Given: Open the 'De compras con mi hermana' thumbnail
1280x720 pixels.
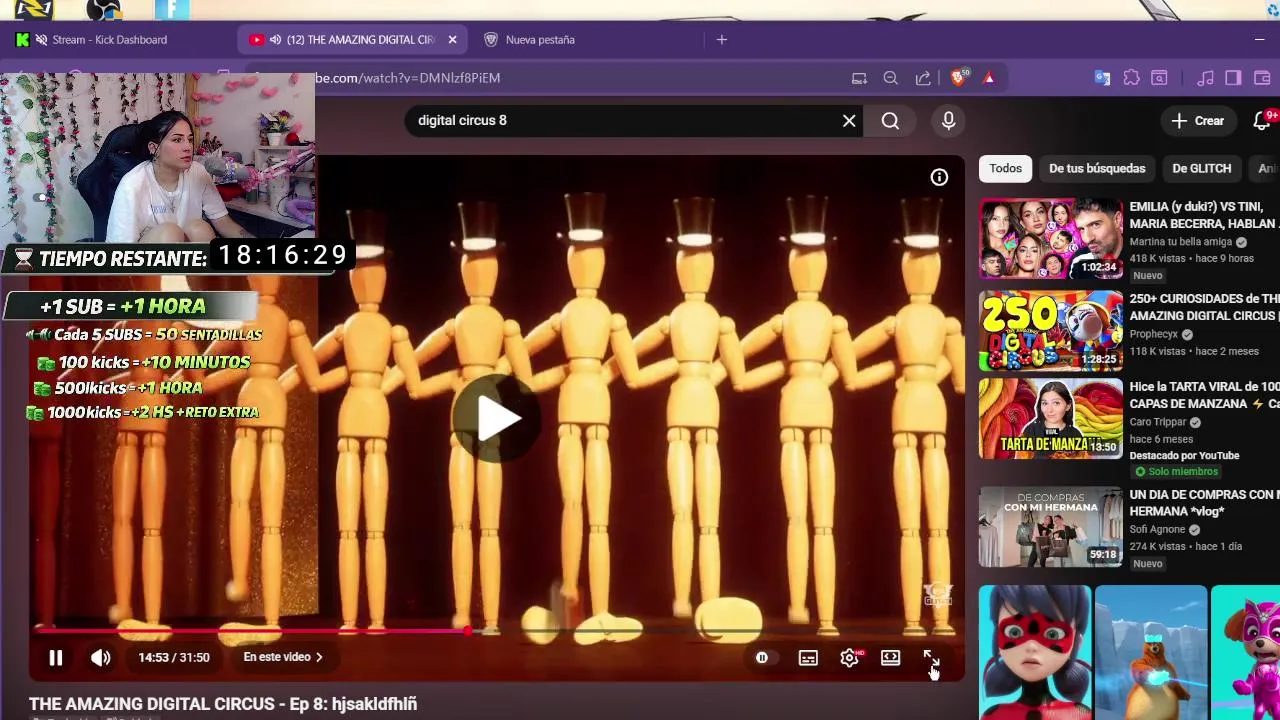Looking at the screenshot, I should point(1050,526).
